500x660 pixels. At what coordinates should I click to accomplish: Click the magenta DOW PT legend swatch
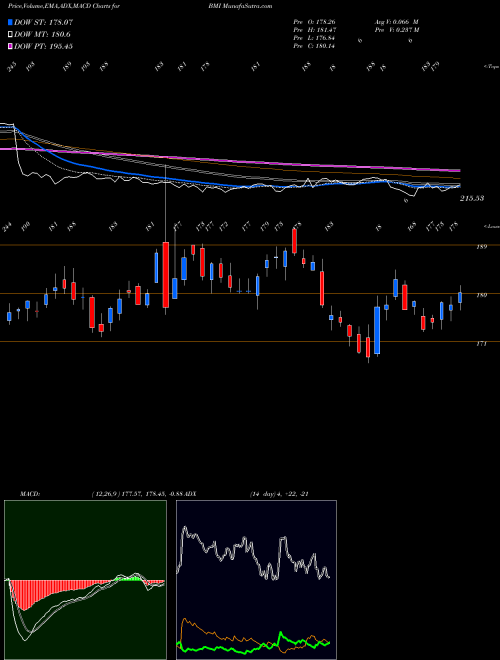[11, 46]
